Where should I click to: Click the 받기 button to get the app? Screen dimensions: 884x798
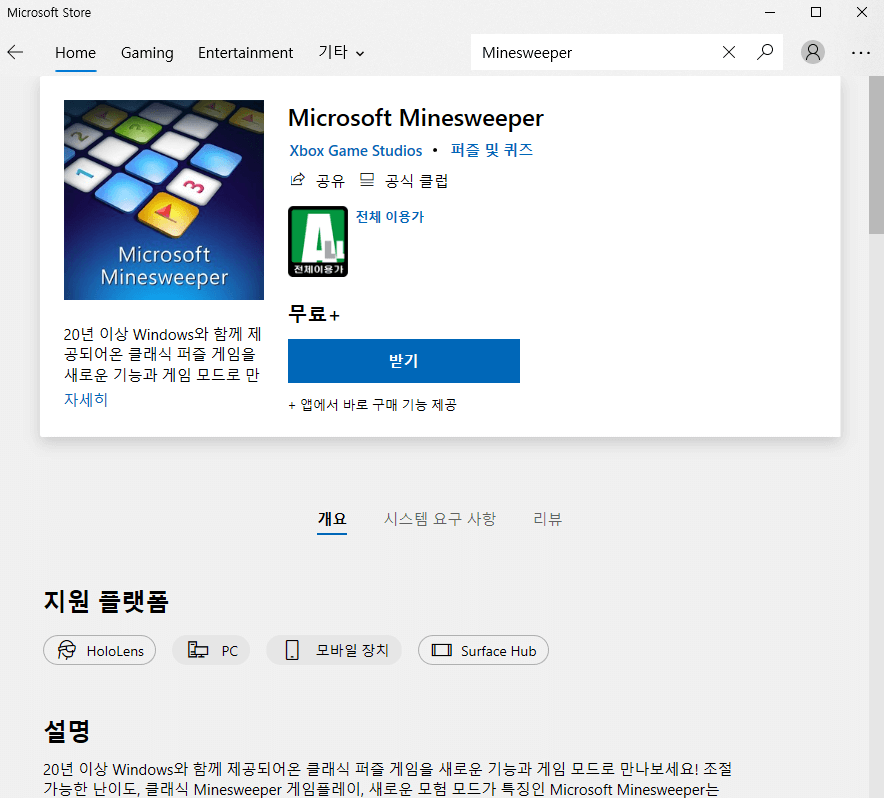(x=403, y=361)
